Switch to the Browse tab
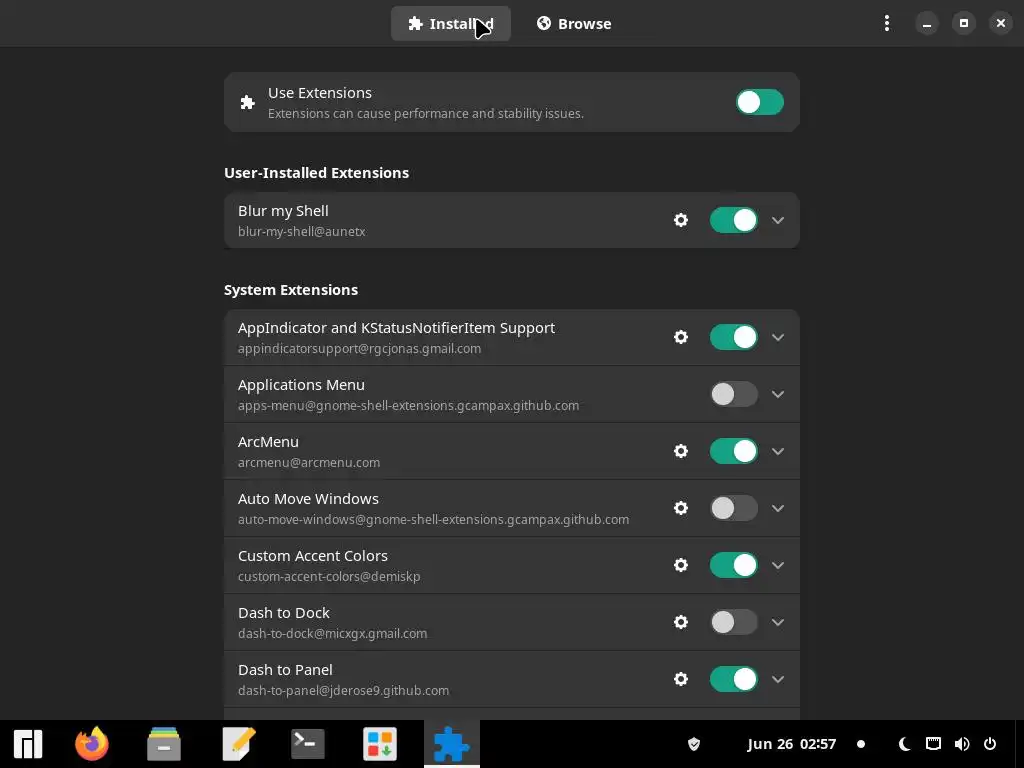1024x768 pixels. pos(574,24)
